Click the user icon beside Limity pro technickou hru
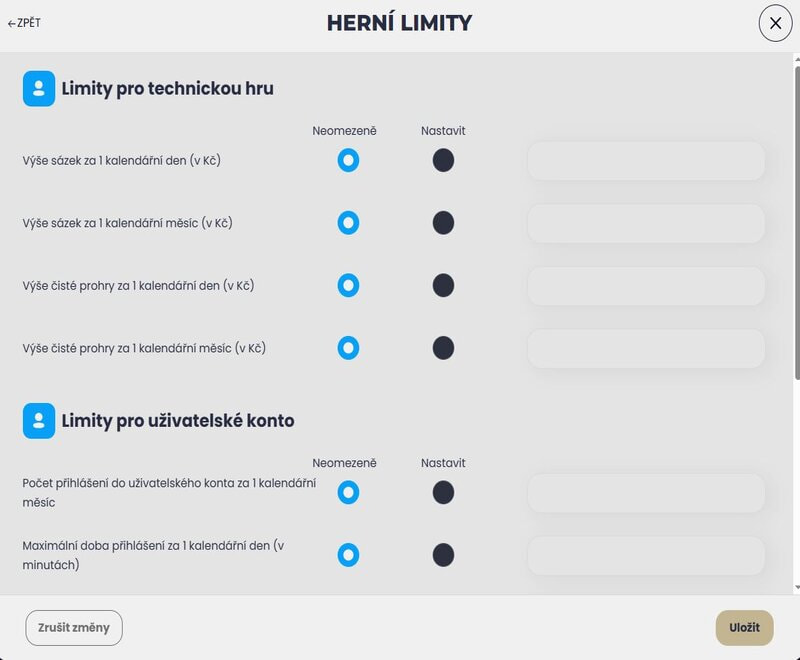 click(39, 87)
